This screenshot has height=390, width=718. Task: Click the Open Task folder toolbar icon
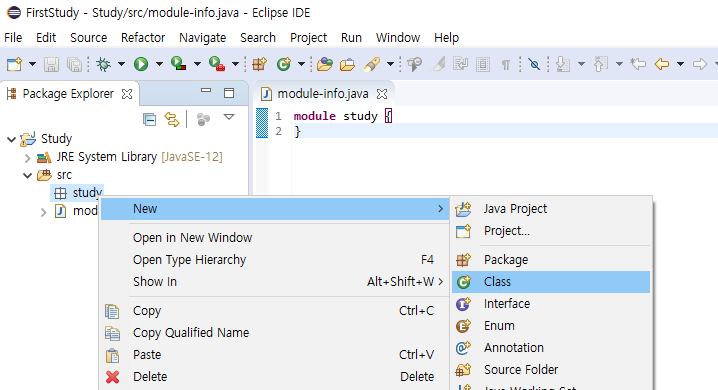click(347, 65)
